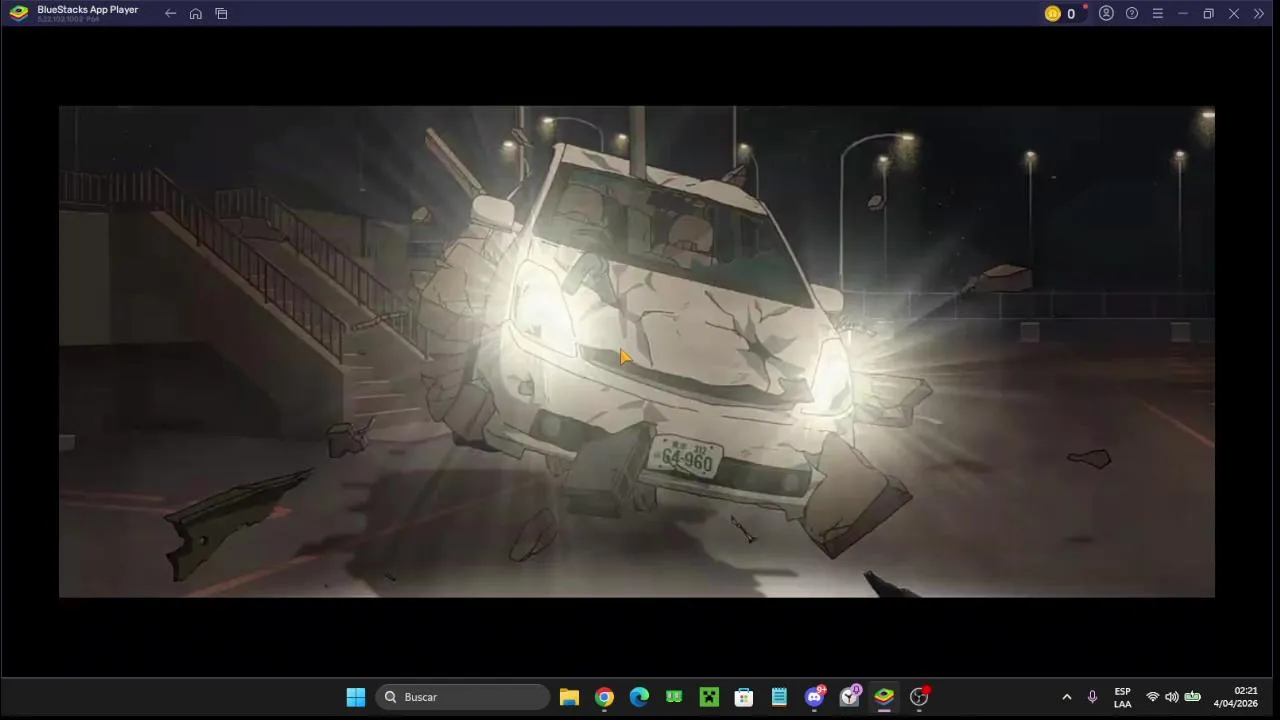This screenshot has height=720, width=1280.
Task: Click the BlueStacks taskbar icon
Action: click(884, 697)
